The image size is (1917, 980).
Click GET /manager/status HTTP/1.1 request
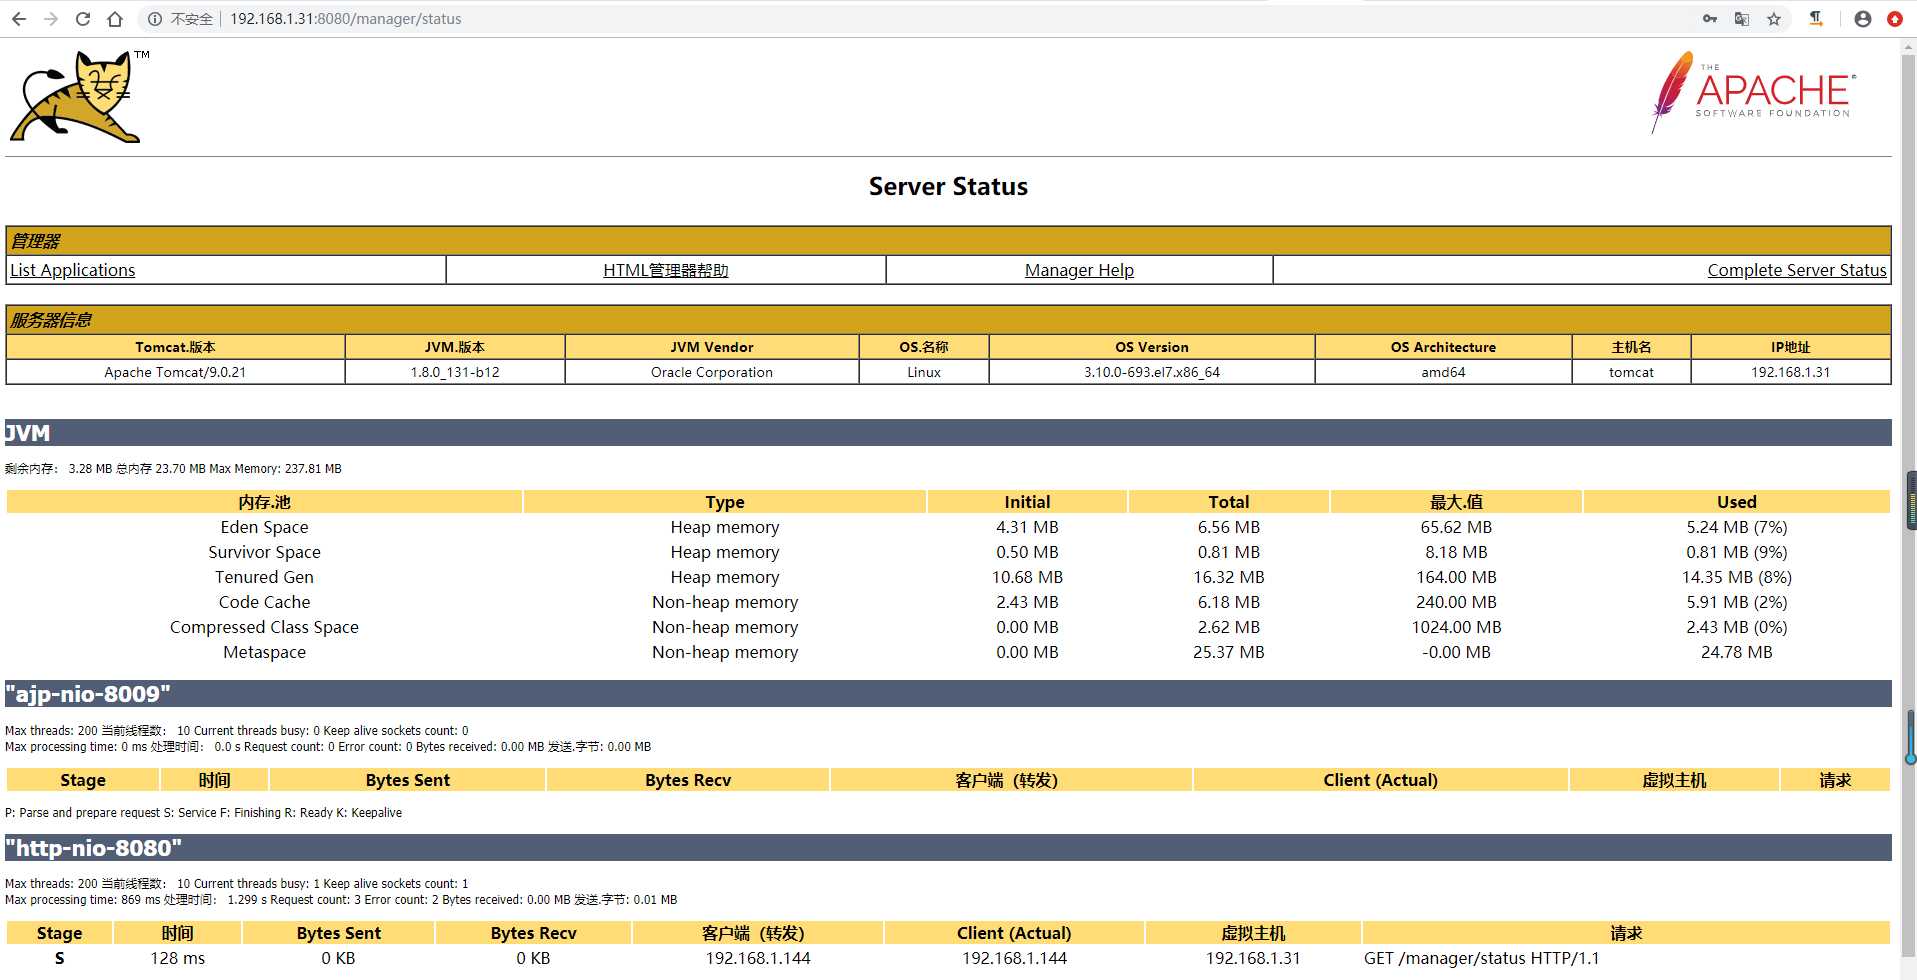(x=1481, y=958)
